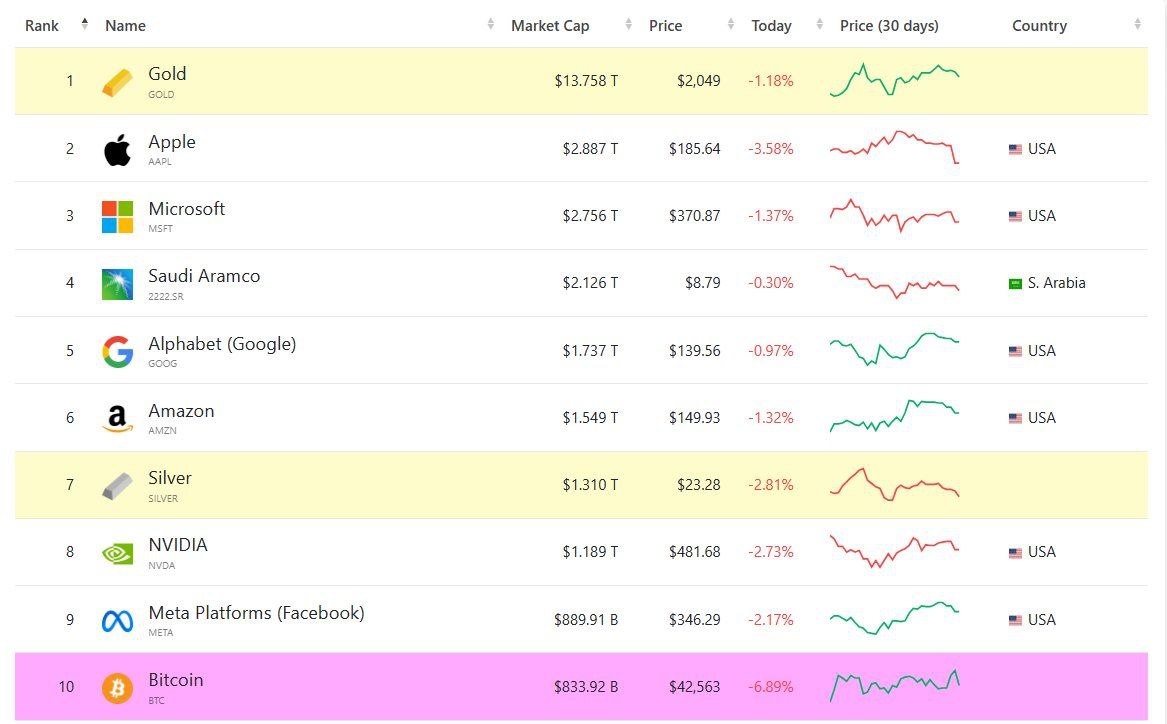Sort table by Rank arrows
Image resolution: width=1167 pixels, height=724 pixels.
85,25
